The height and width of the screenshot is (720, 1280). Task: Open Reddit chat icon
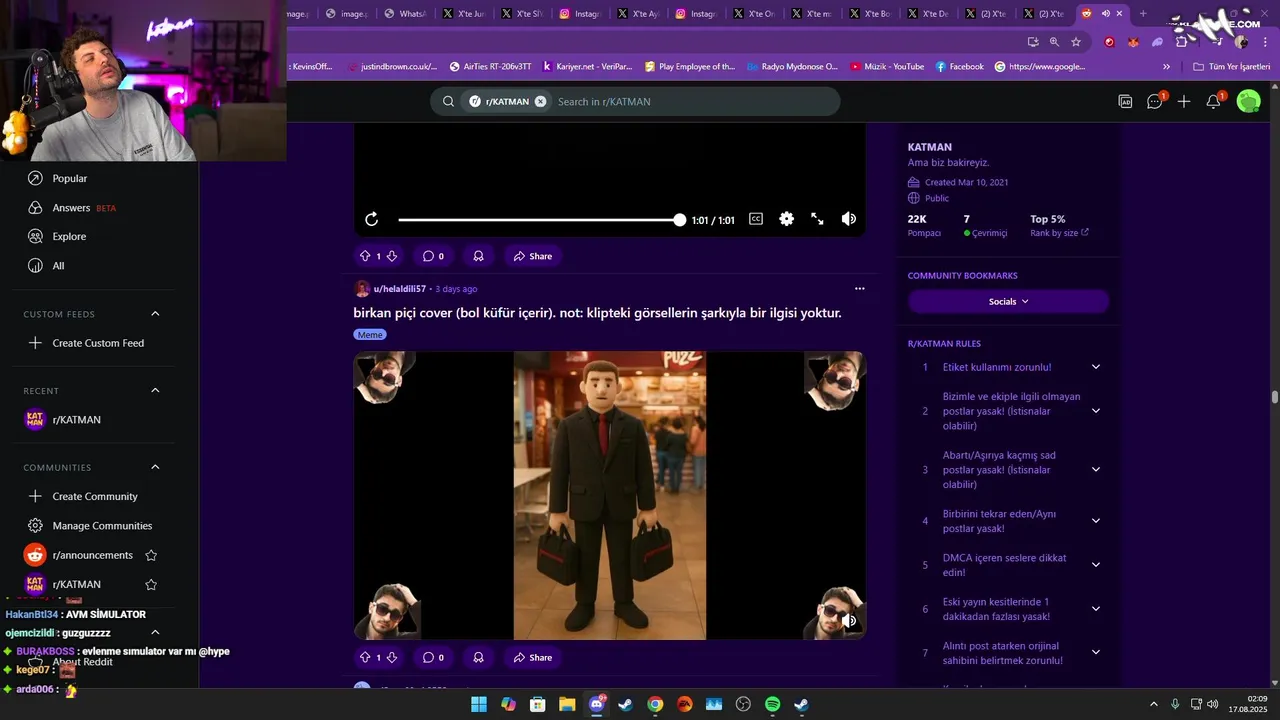click(1155, 101)
